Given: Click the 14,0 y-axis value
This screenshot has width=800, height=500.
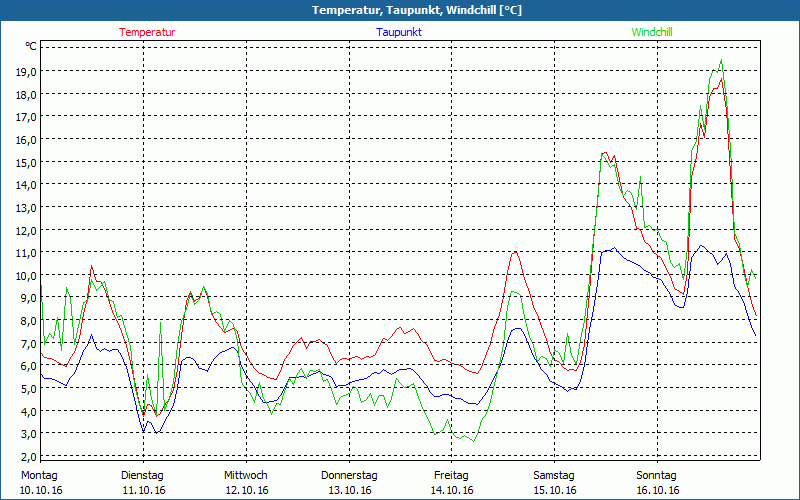Looking at the screenshot, I should tap(27, 185).
